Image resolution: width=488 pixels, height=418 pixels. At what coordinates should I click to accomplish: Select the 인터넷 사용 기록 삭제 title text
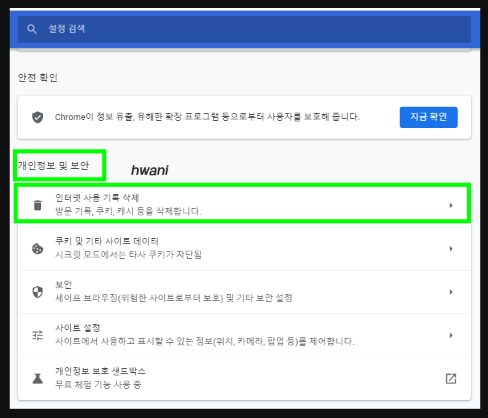[97, 198]
